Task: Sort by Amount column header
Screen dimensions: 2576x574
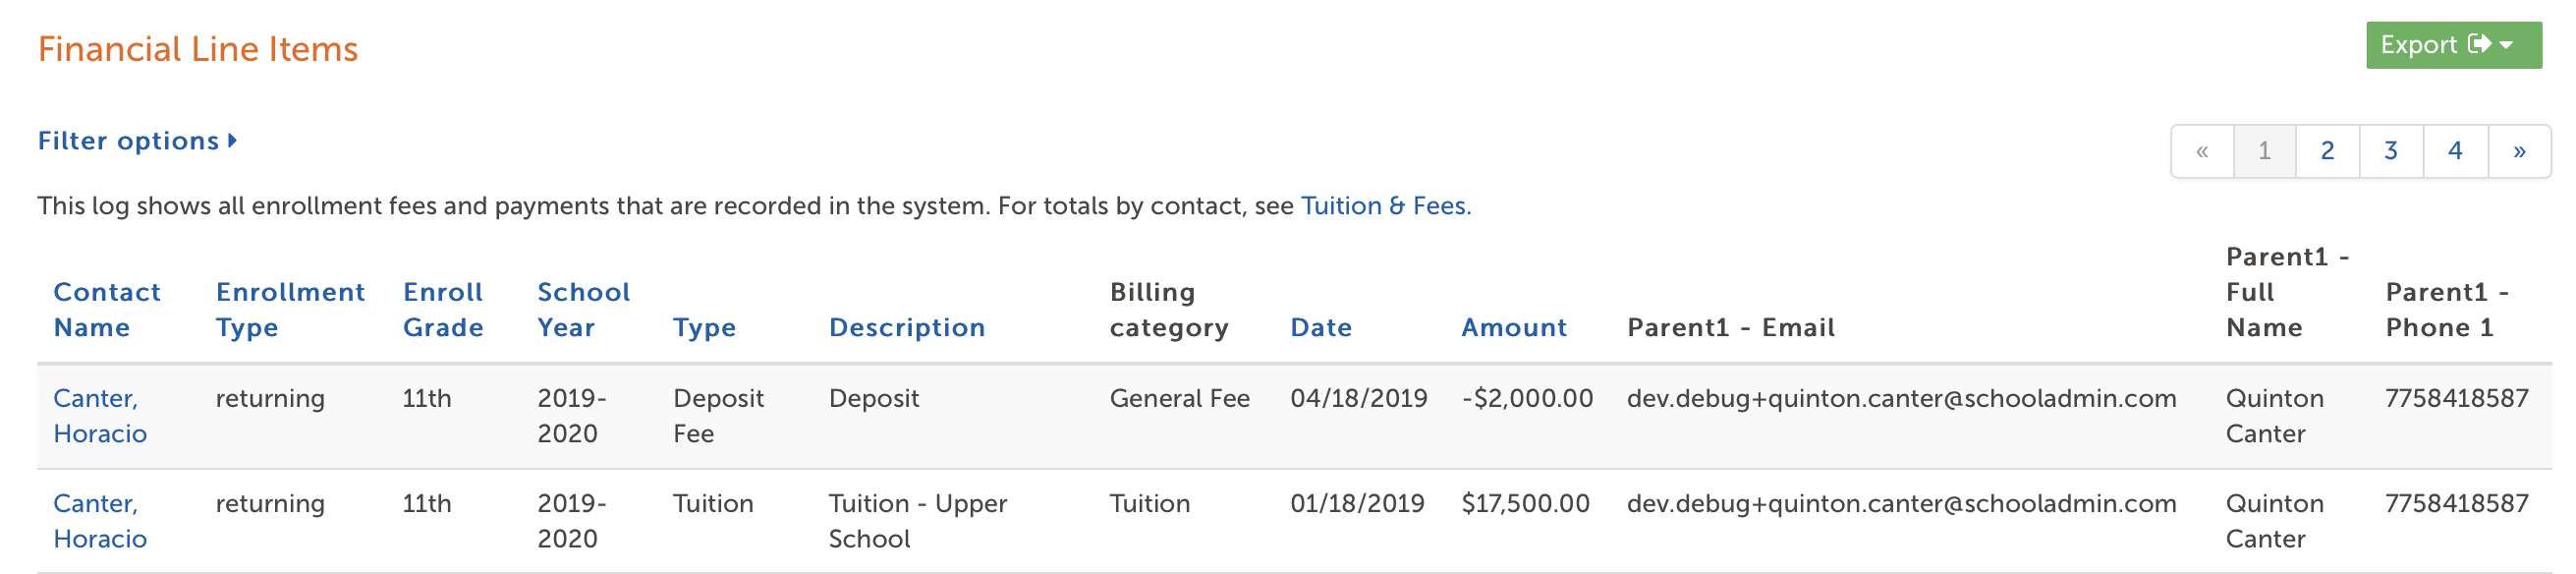Action: [1514, 328]
